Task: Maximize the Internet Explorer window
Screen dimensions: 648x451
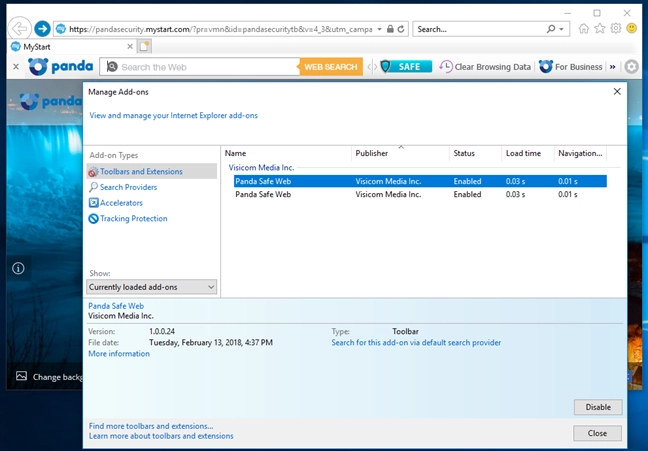Action: pyautogui.click(x=597, y=13)
